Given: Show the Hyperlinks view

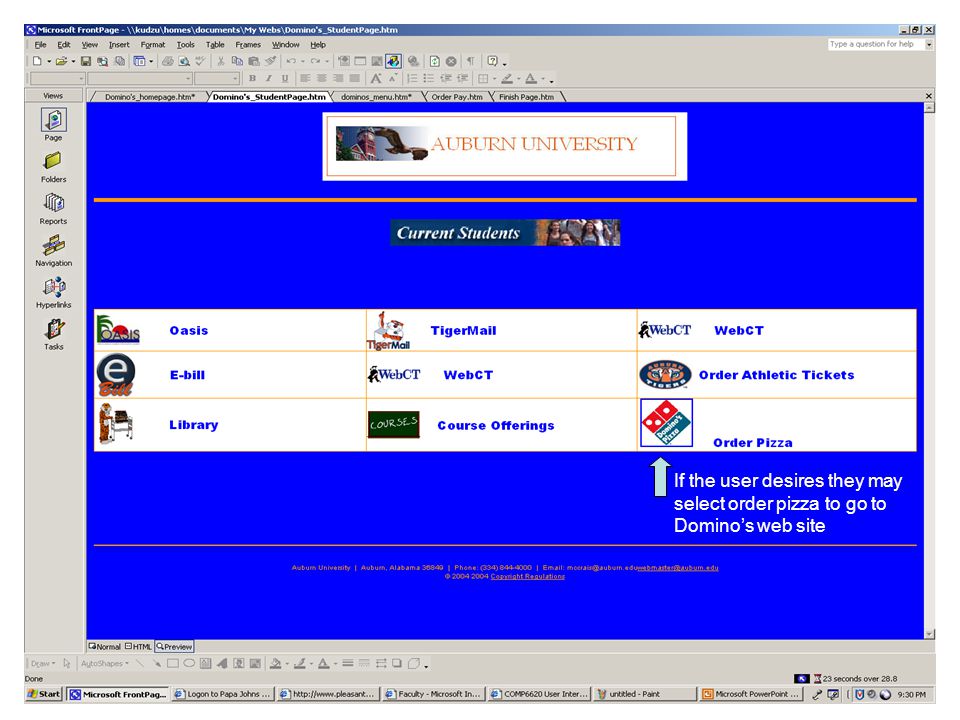Looking at the screenshot, I should [x=53, y=293].
